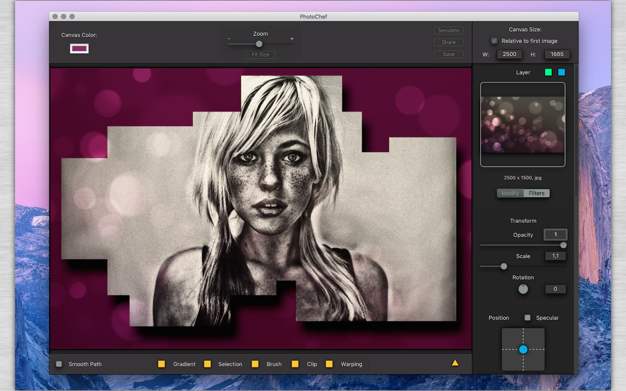Click the yellow Clip tool square

pyautogui.click(x=295, y=364)
